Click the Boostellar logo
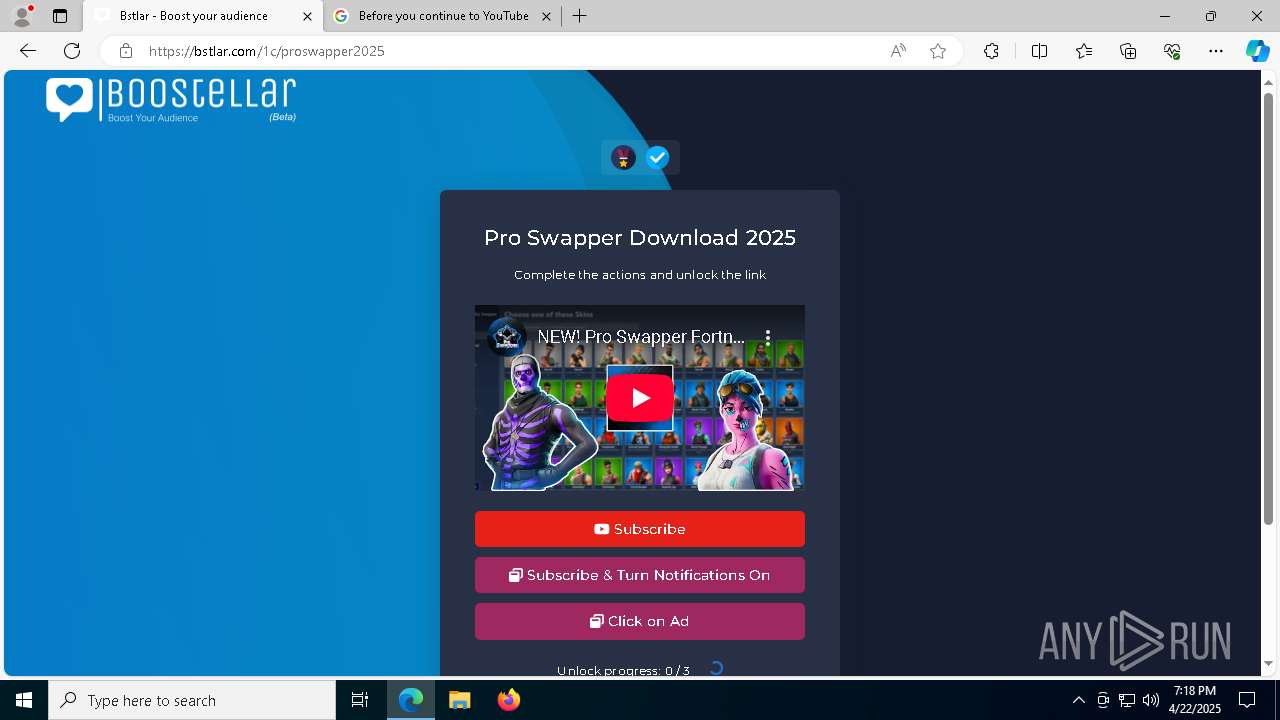The height and width of the screenshot is (720, 1280). point(171,100)
